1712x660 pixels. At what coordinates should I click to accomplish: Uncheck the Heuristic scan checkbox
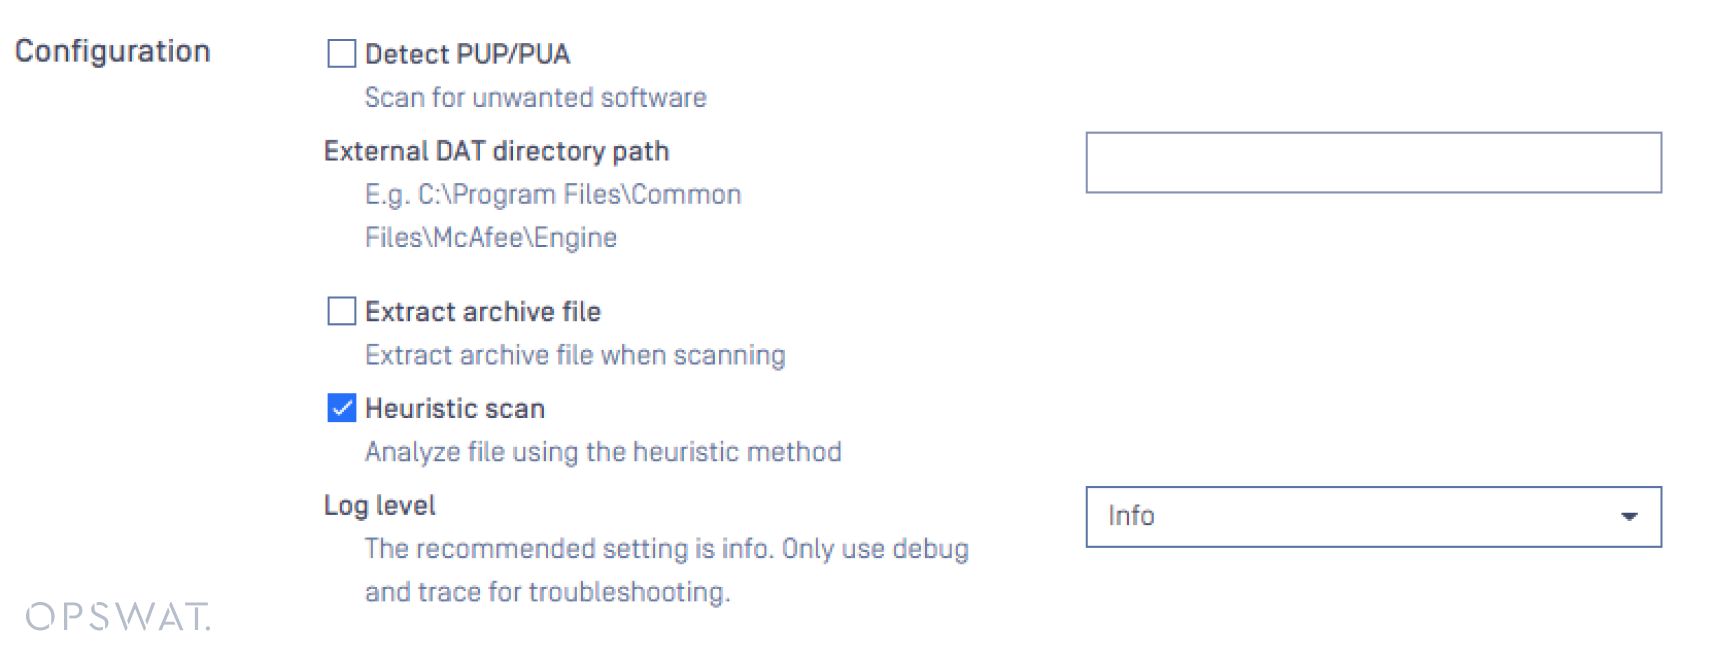[x=341, y=408]
